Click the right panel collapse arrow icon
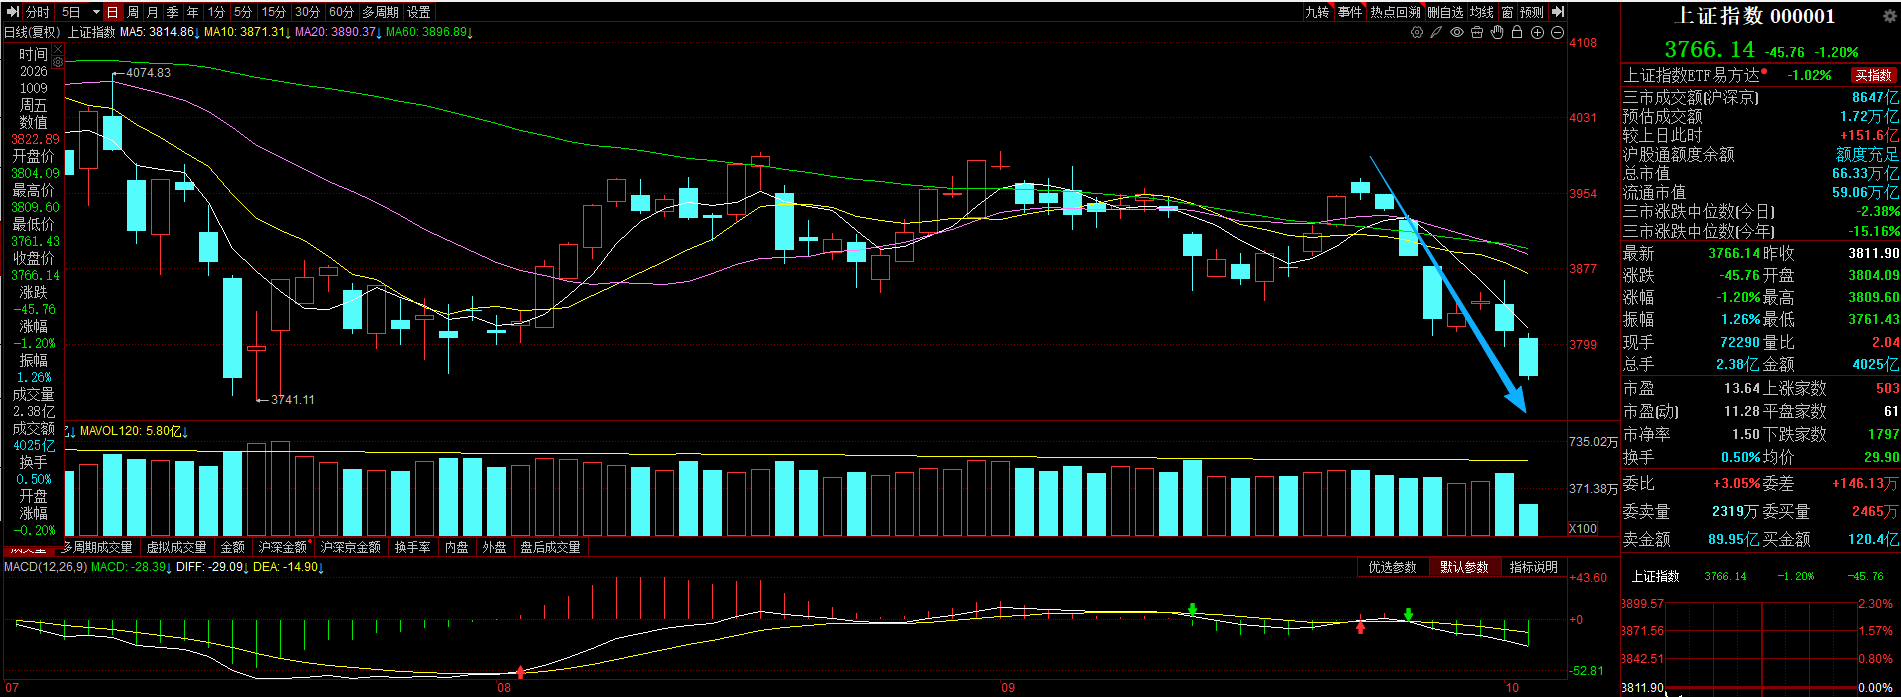Screen dimensions: 1901x697 [x=1557, y=12]
